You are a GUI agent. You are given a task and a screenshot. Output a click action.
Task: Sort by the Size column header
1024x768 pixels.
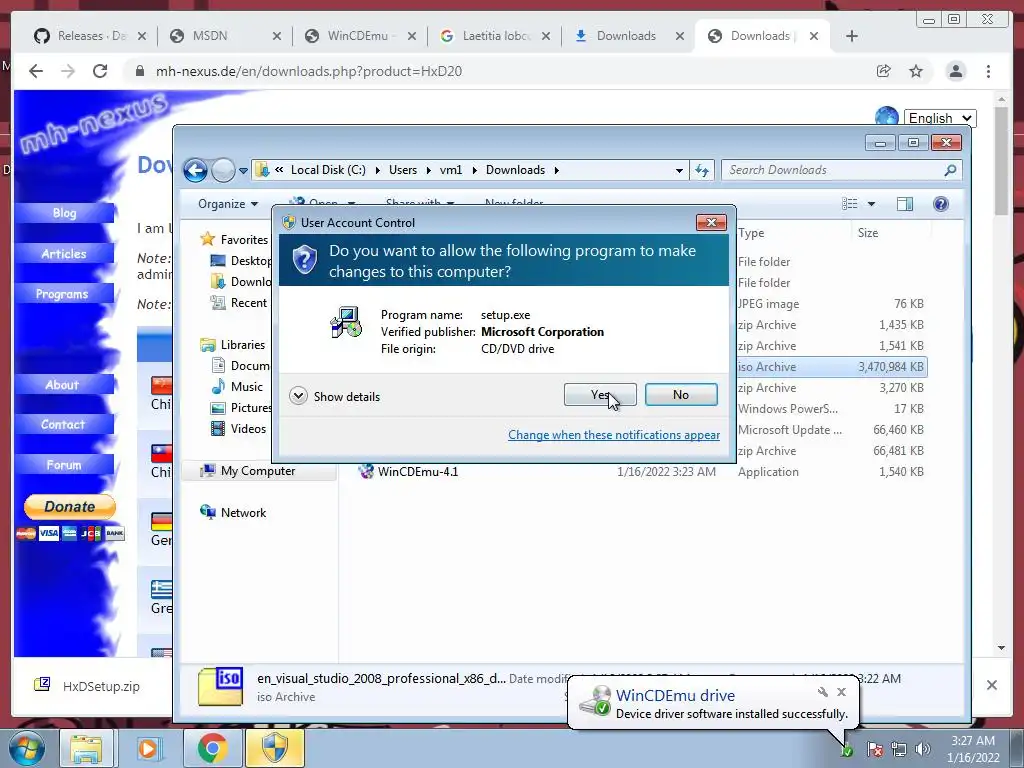pos(867,232)
